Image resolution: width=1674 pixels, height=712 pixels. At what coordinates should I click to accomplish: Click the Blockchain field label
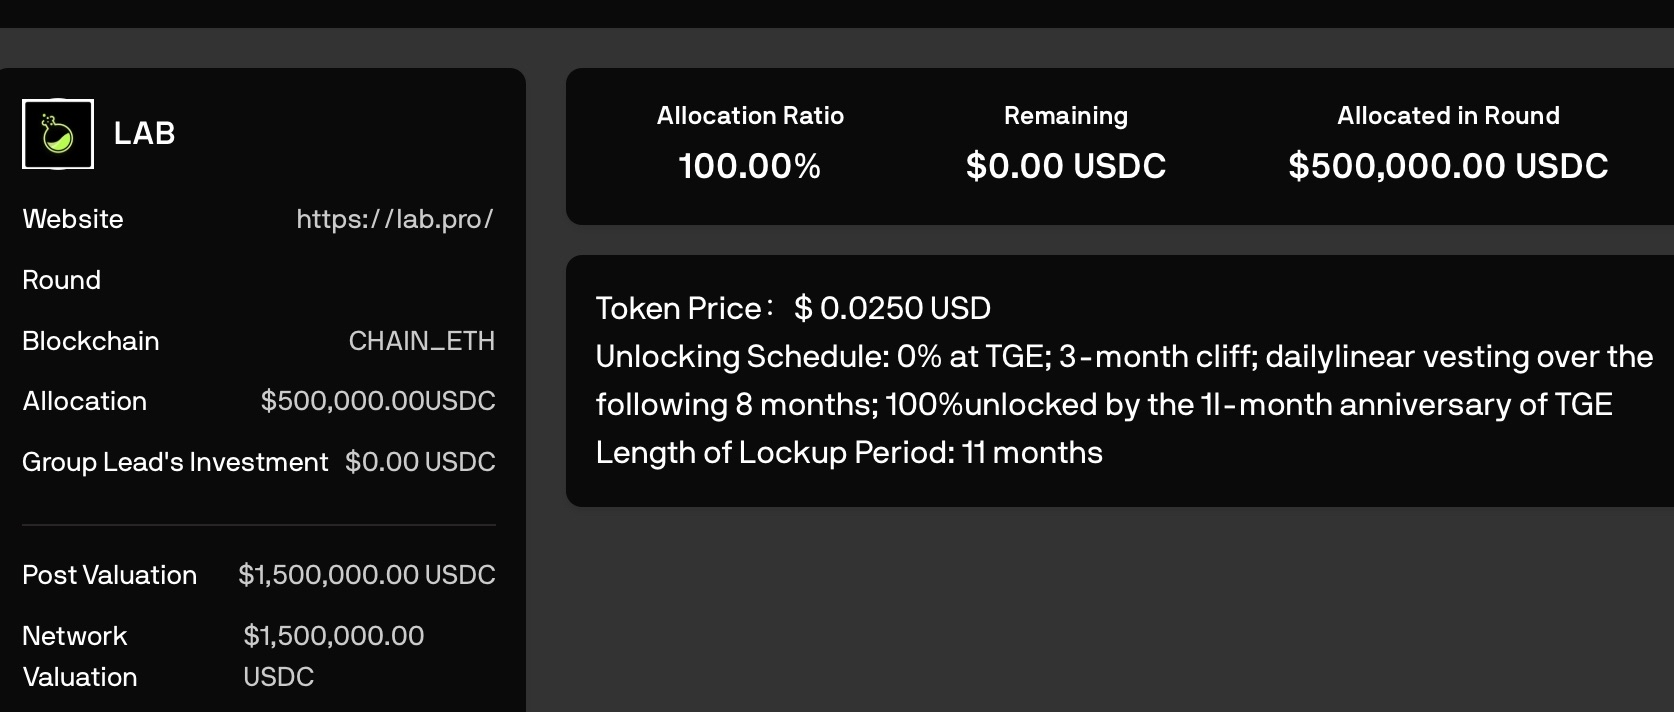91,341
